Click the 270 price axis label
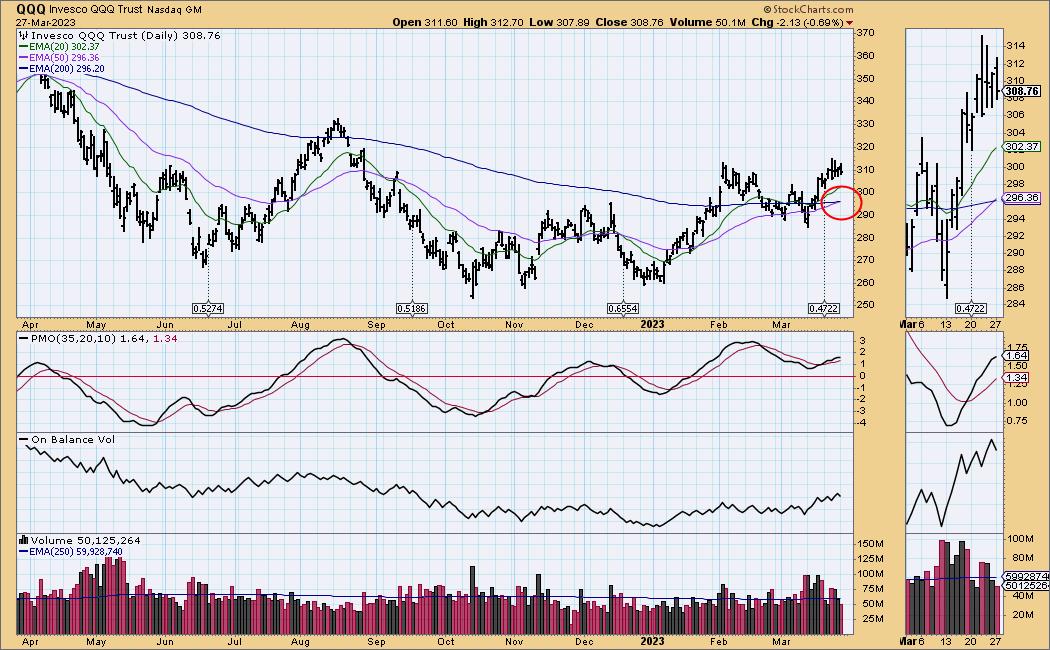Screen dimensions: 1050x650 866,260
